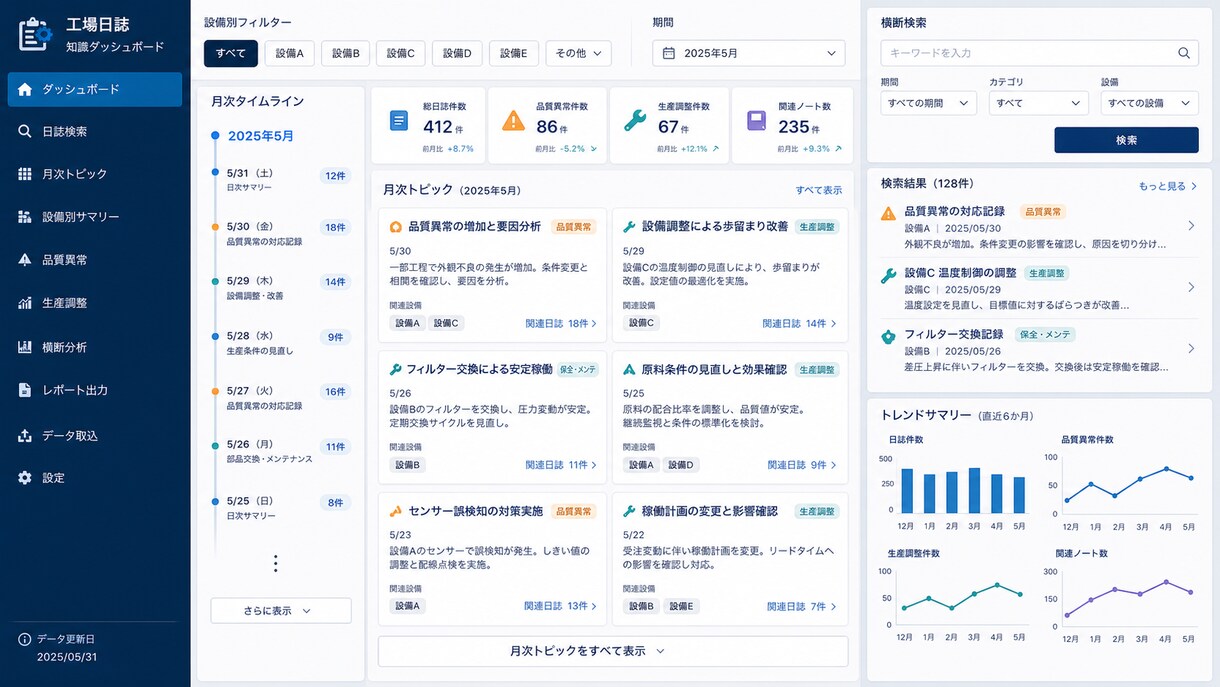This screenshot has height=687, width=1220.
Task: Open 品質異常 sidebar page
Action: click(95, 260)
